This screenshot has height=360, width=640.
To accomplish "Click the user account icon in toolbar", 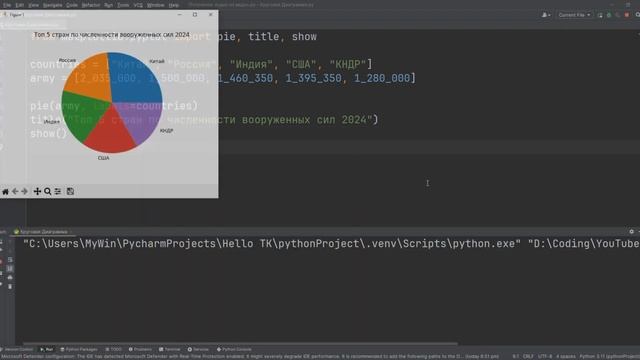I will pos(546,15).
